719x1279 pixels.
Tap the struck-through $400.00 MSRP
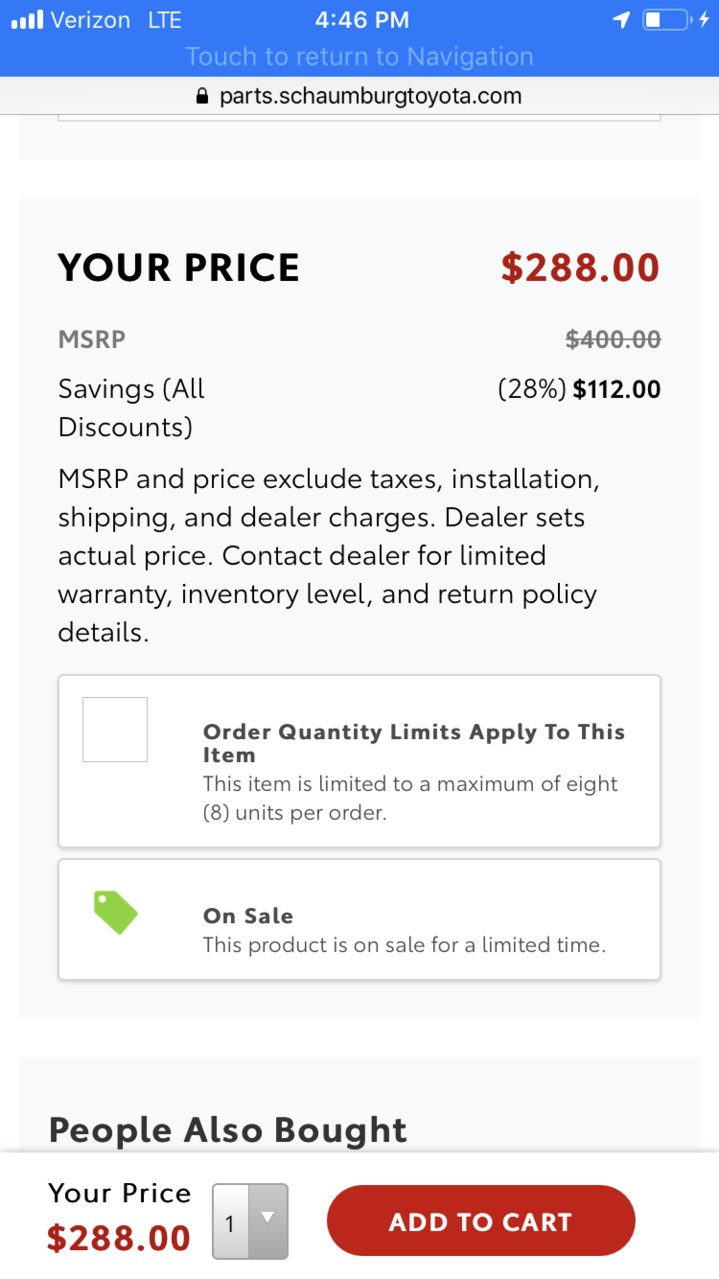click(x=613, y=340)
